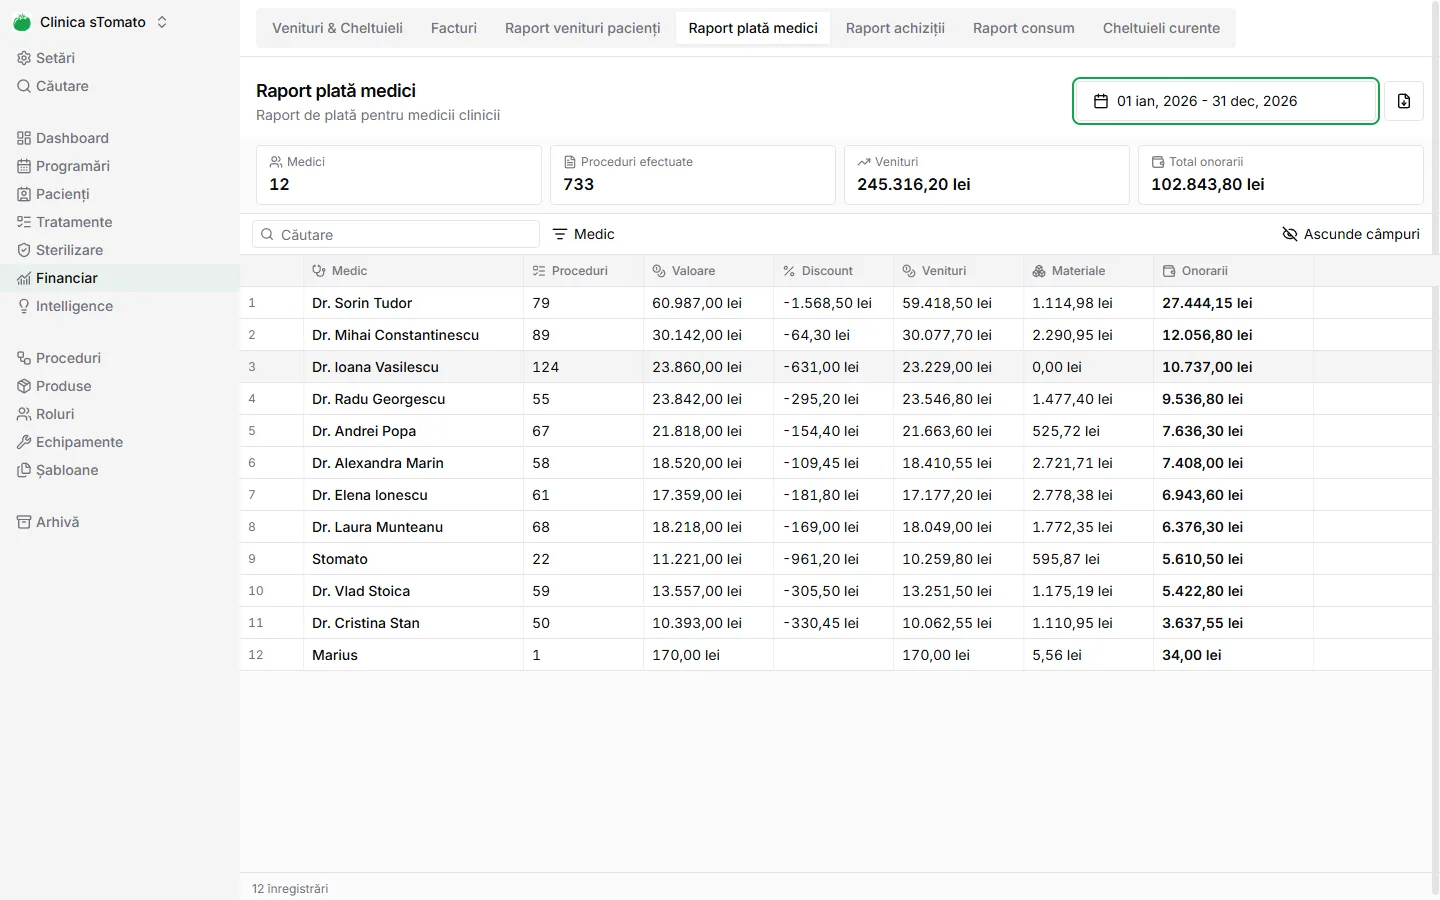Click the Intelligence lightbulb icon
This screenshot has height=900, width=1440.
[24, 306]
